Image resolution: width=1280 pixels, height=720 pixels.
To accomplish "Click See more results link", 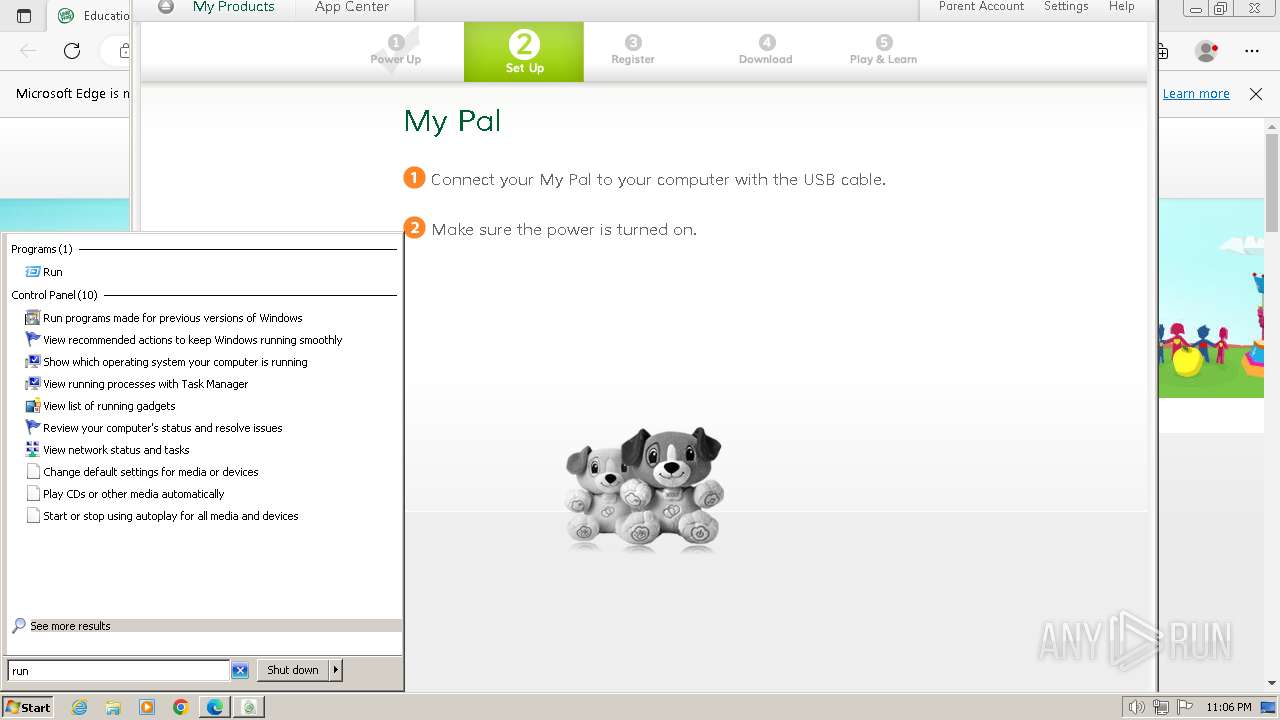I will coord(70,626).
